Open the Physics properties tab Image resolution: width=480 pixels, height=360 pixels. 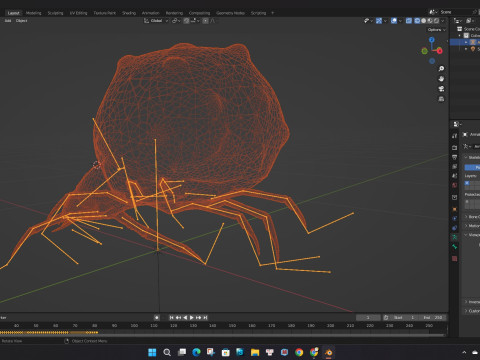[x=455, y=218]
